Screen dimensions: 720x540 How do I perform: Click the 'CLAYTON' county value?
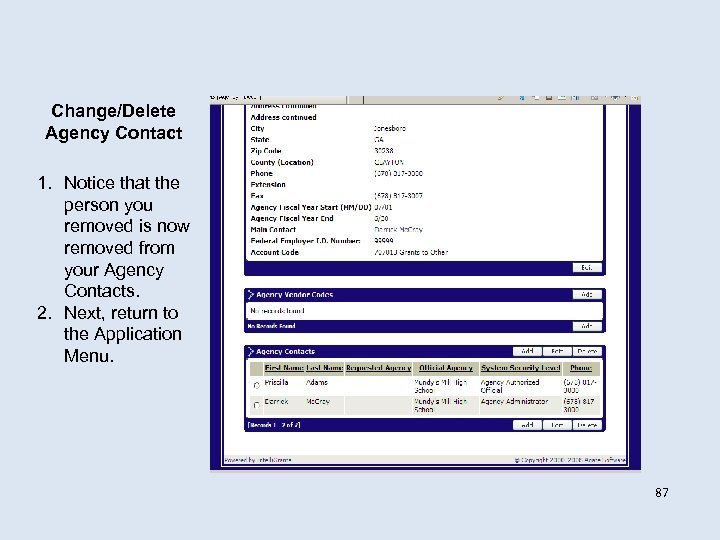pos(389,162)
